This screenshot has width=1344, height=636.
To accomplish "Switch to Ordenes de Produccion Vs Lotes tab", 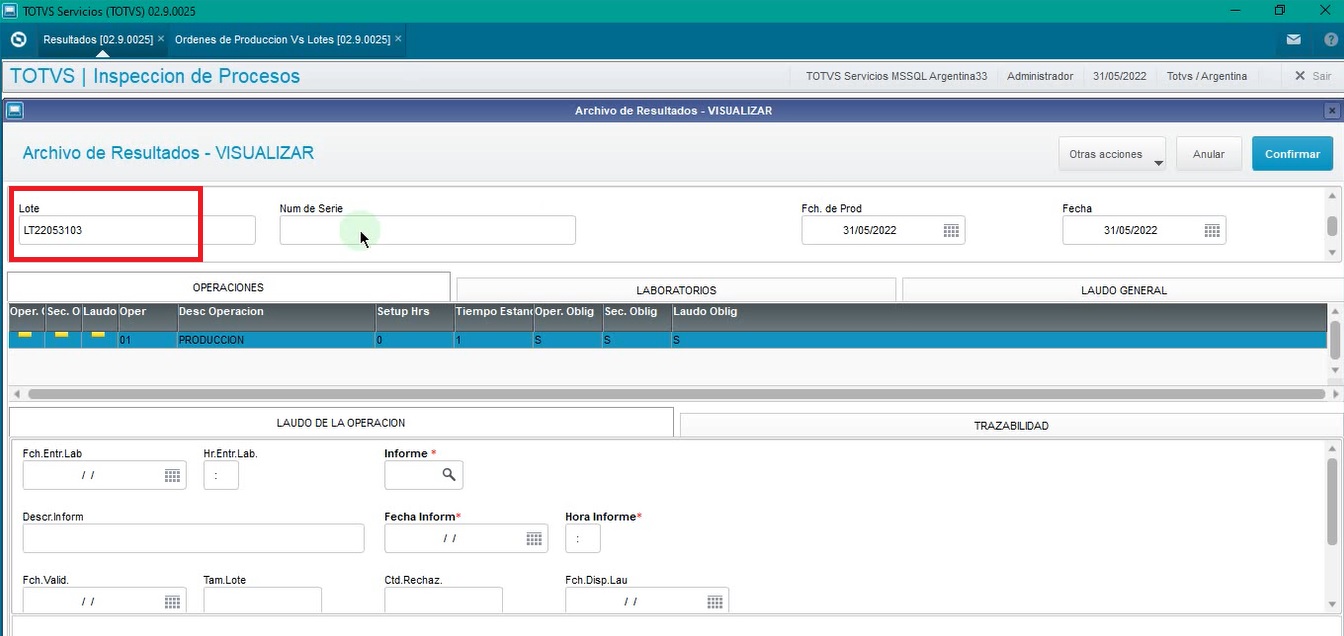I will pyautogui.click(x=282, y=39).
